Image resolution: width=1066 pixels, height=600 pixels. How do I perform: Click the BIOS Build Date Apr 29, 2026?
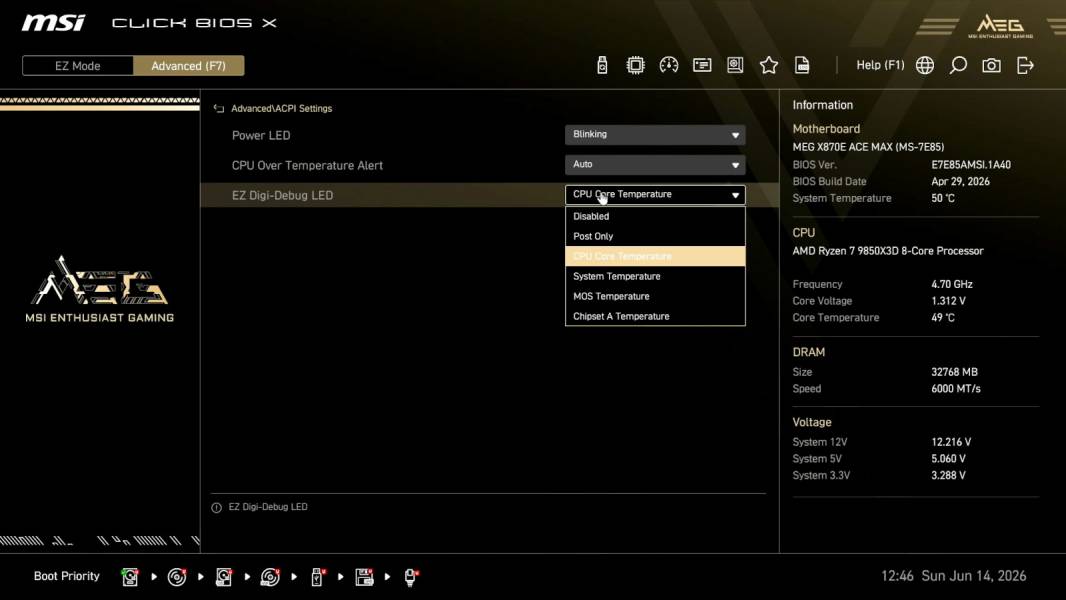961,181
